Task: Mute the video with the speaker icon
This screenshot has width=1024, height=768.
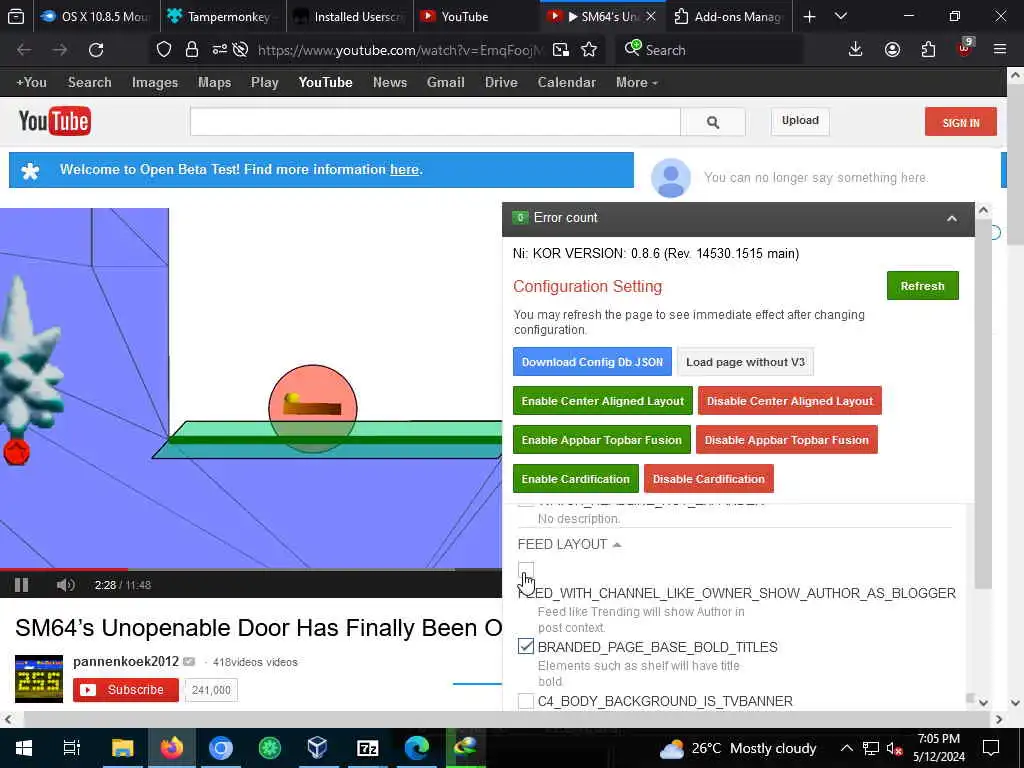Action: (x=65, y=585)
